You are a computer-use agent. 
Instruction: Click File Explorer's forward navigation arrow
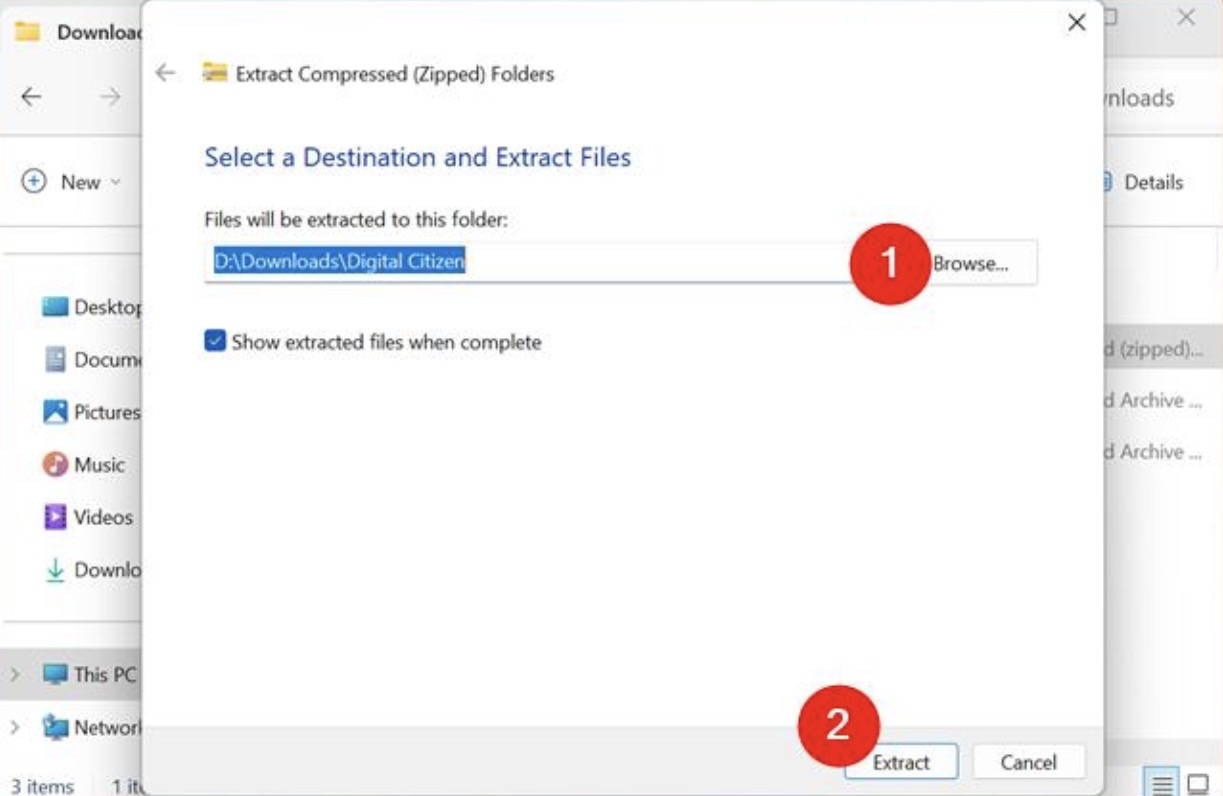[110, 97]
